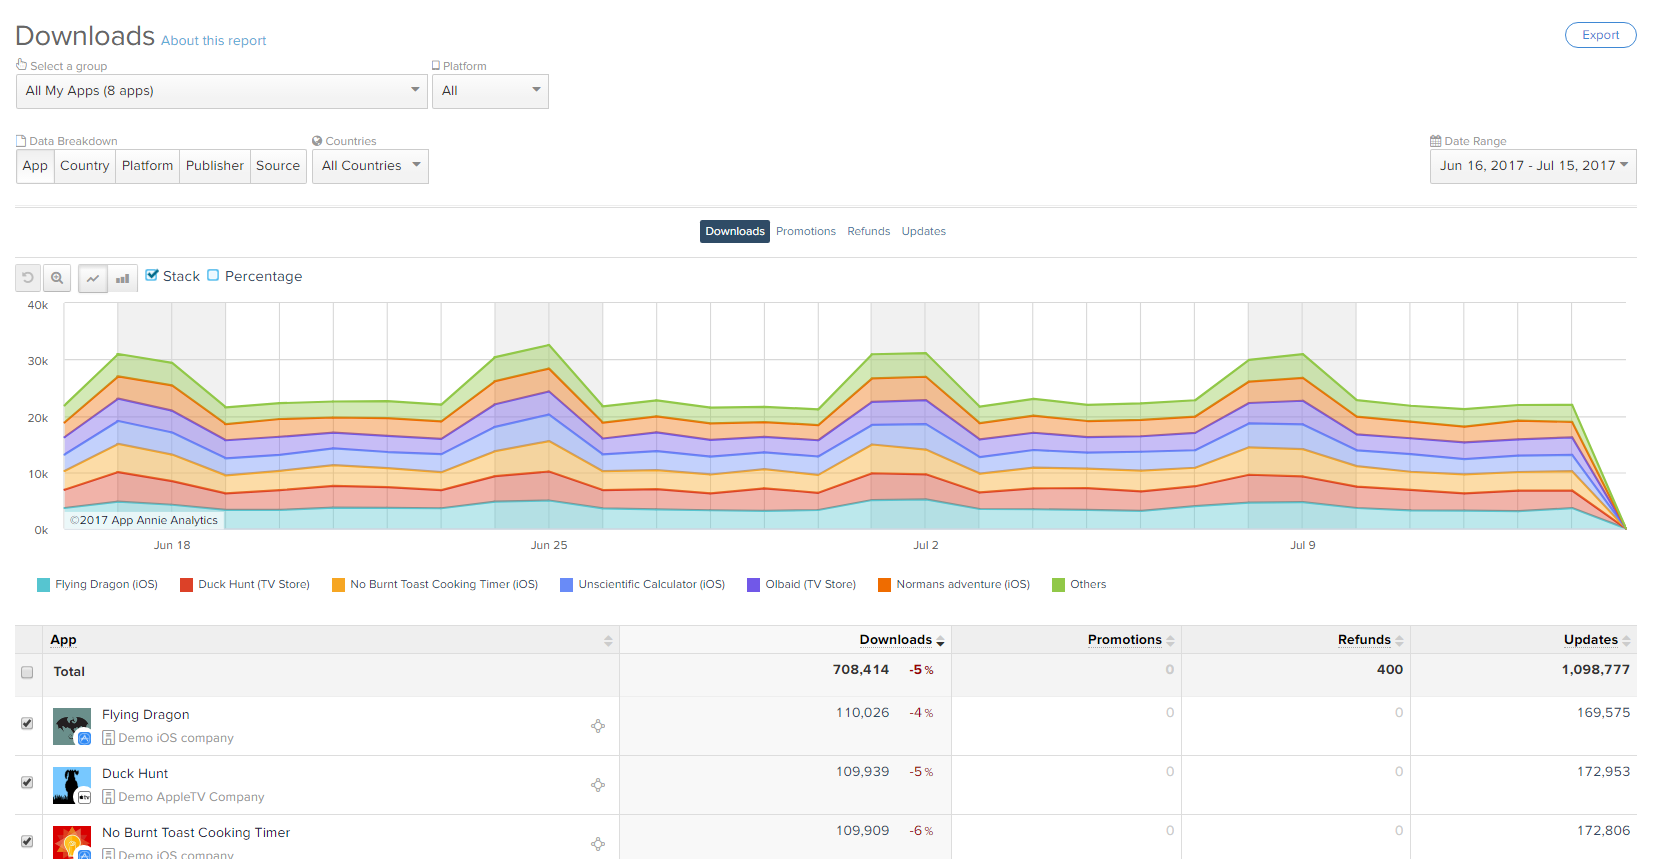The width and height of the screenshot is (1680, 859).
Task: Toggle Flying Dragon (iOS) legend swatch
Action: 43,585
